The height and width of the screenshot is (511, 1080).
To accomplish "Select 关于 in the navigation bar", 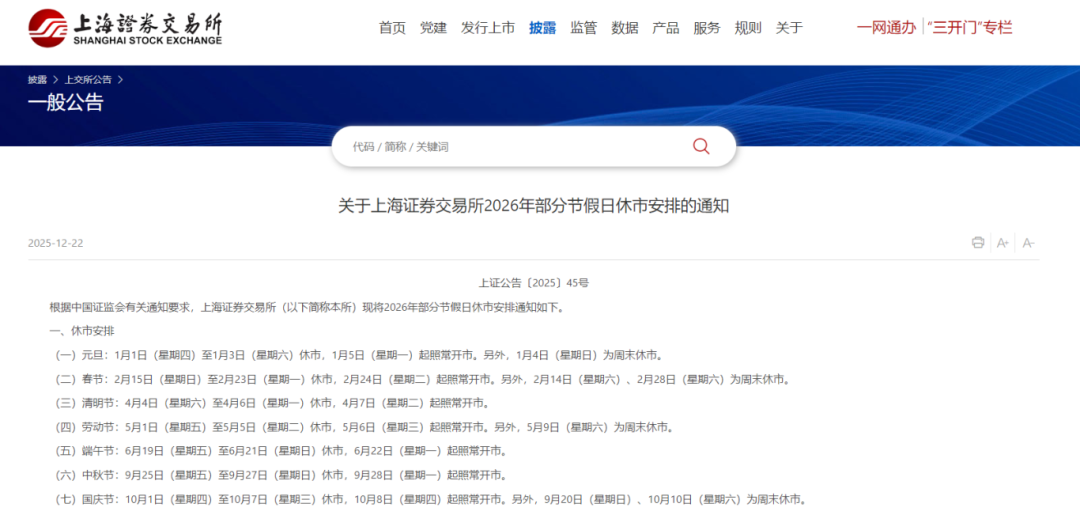I will [788, 28].
